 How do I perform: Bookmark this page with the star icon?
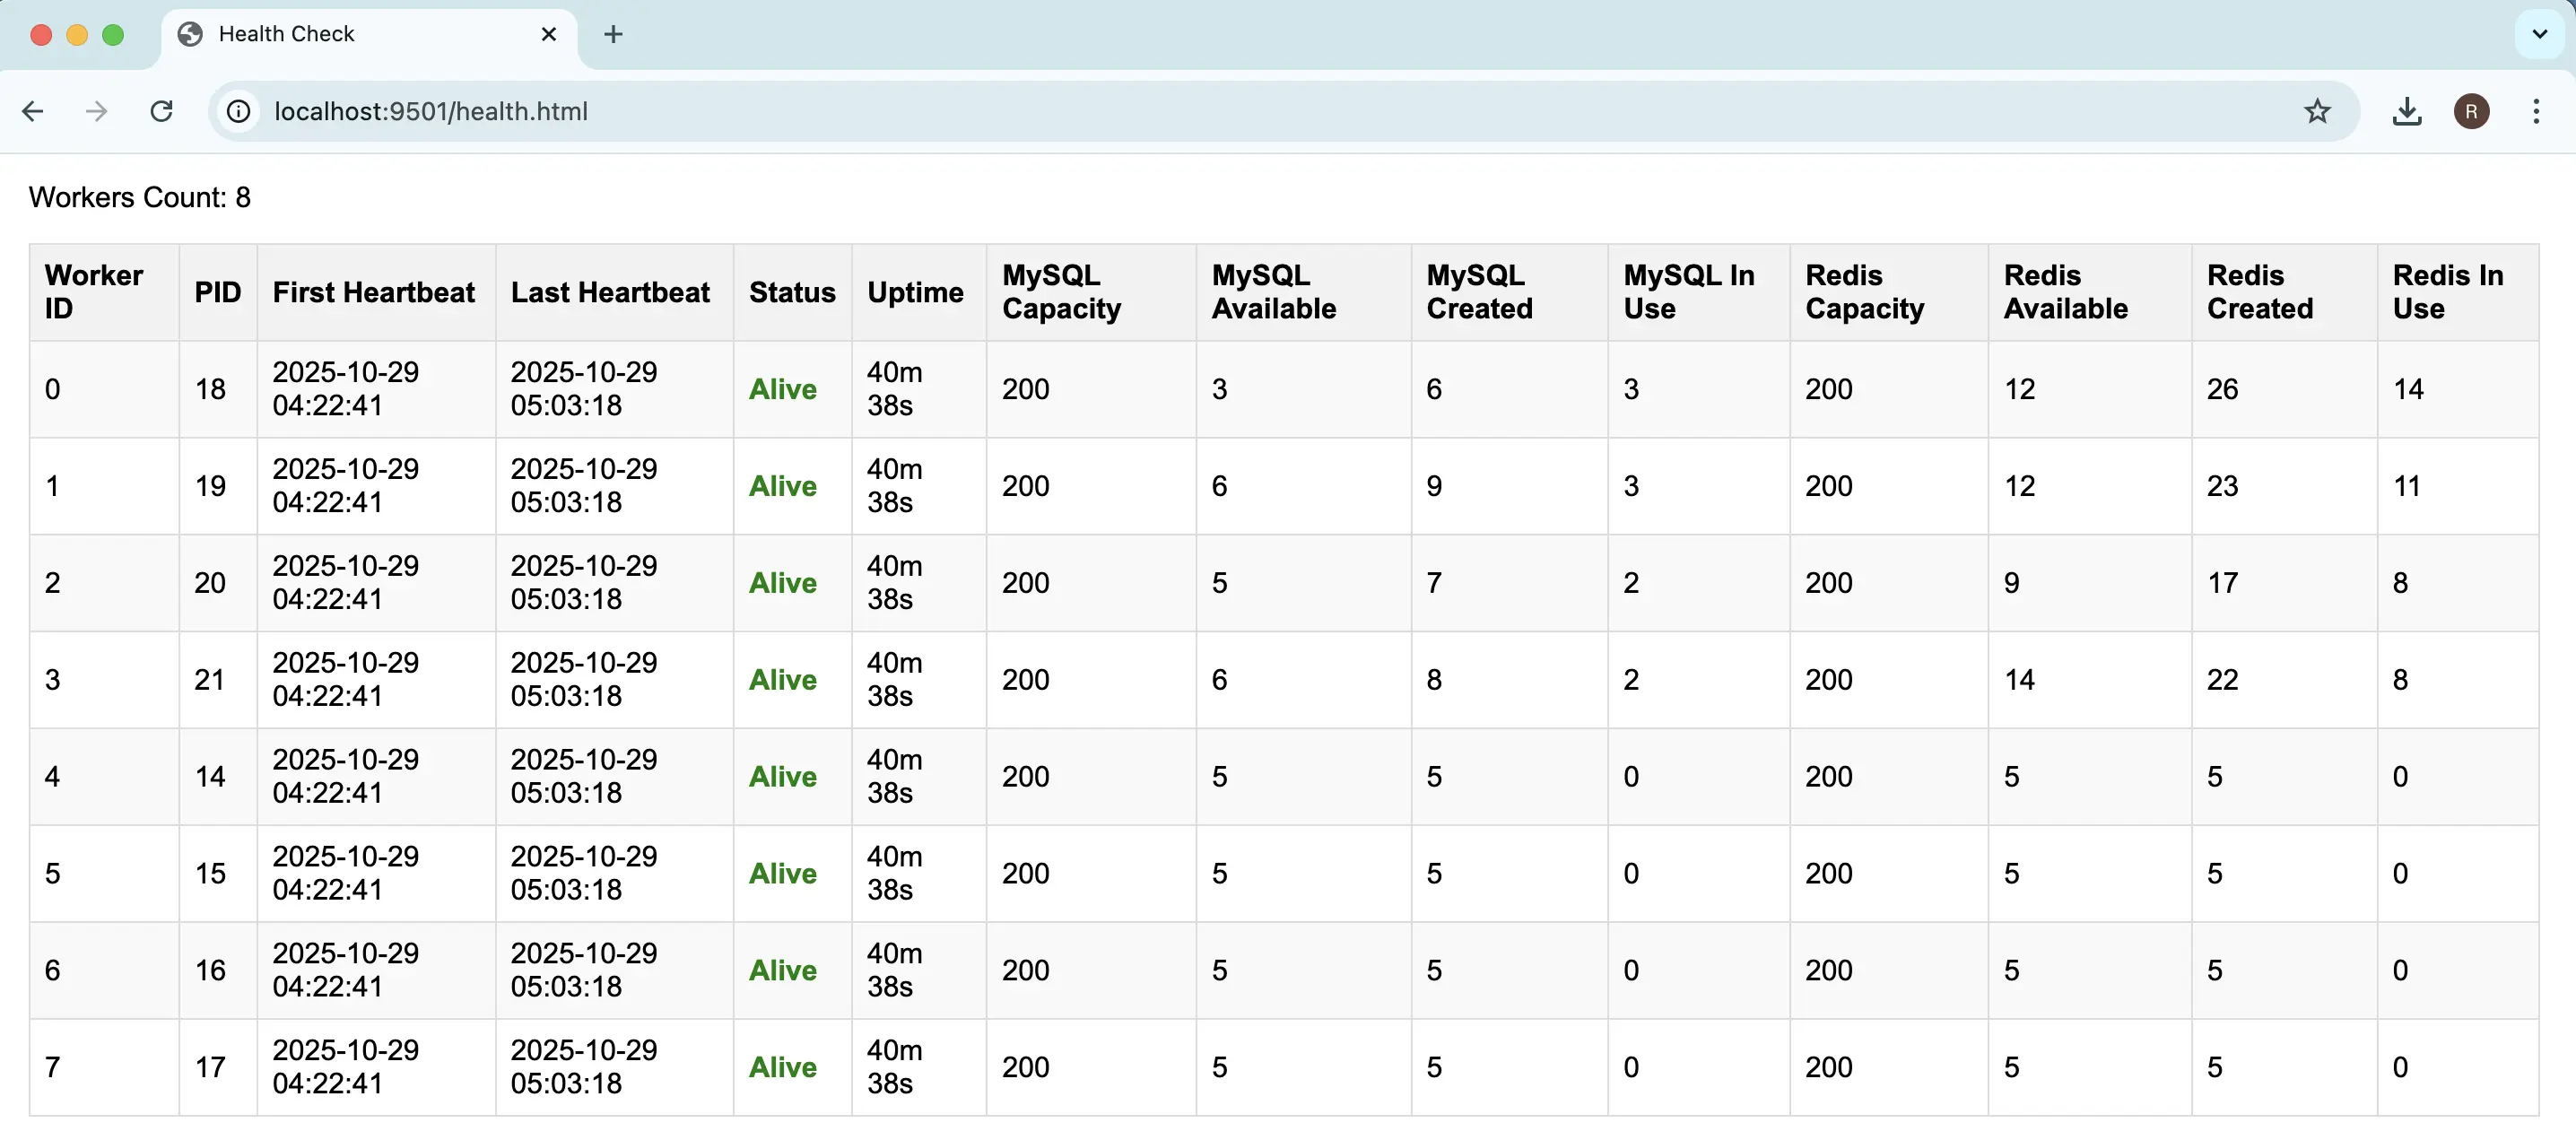(2317, 111)
